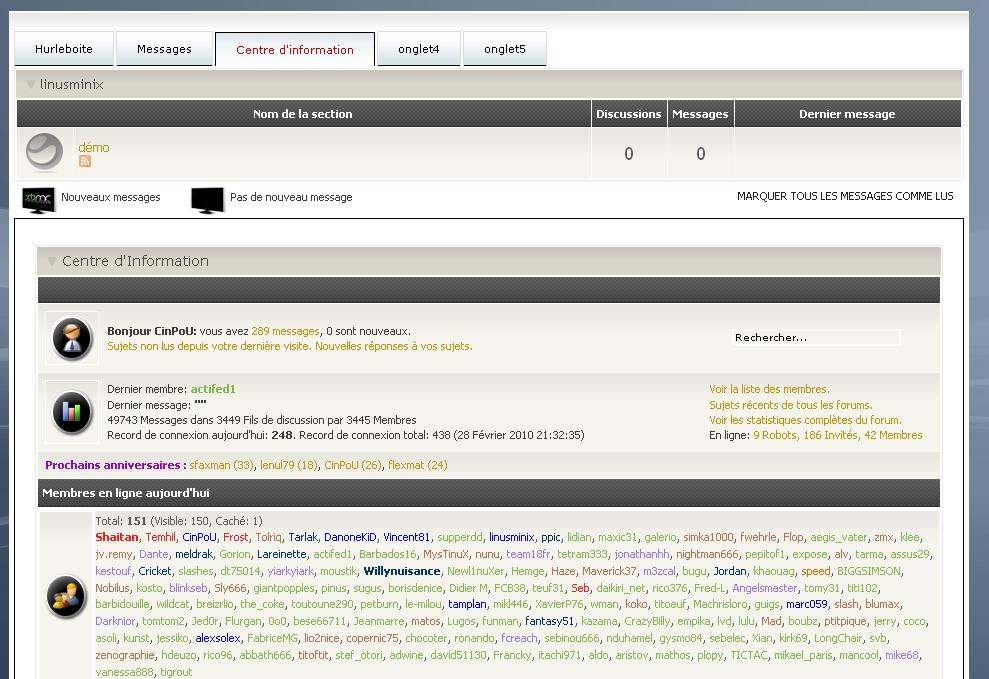This screenshot has height=679, width=989.
Task: Open Voir la liste des membres link
Action: [769, 389]
